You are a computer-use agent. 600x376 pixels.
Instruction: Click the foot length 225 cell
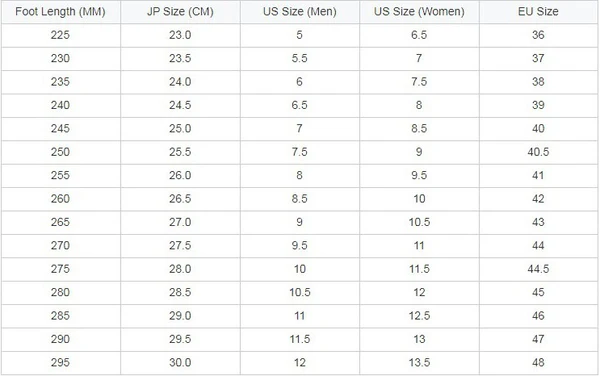coord(60,35)
